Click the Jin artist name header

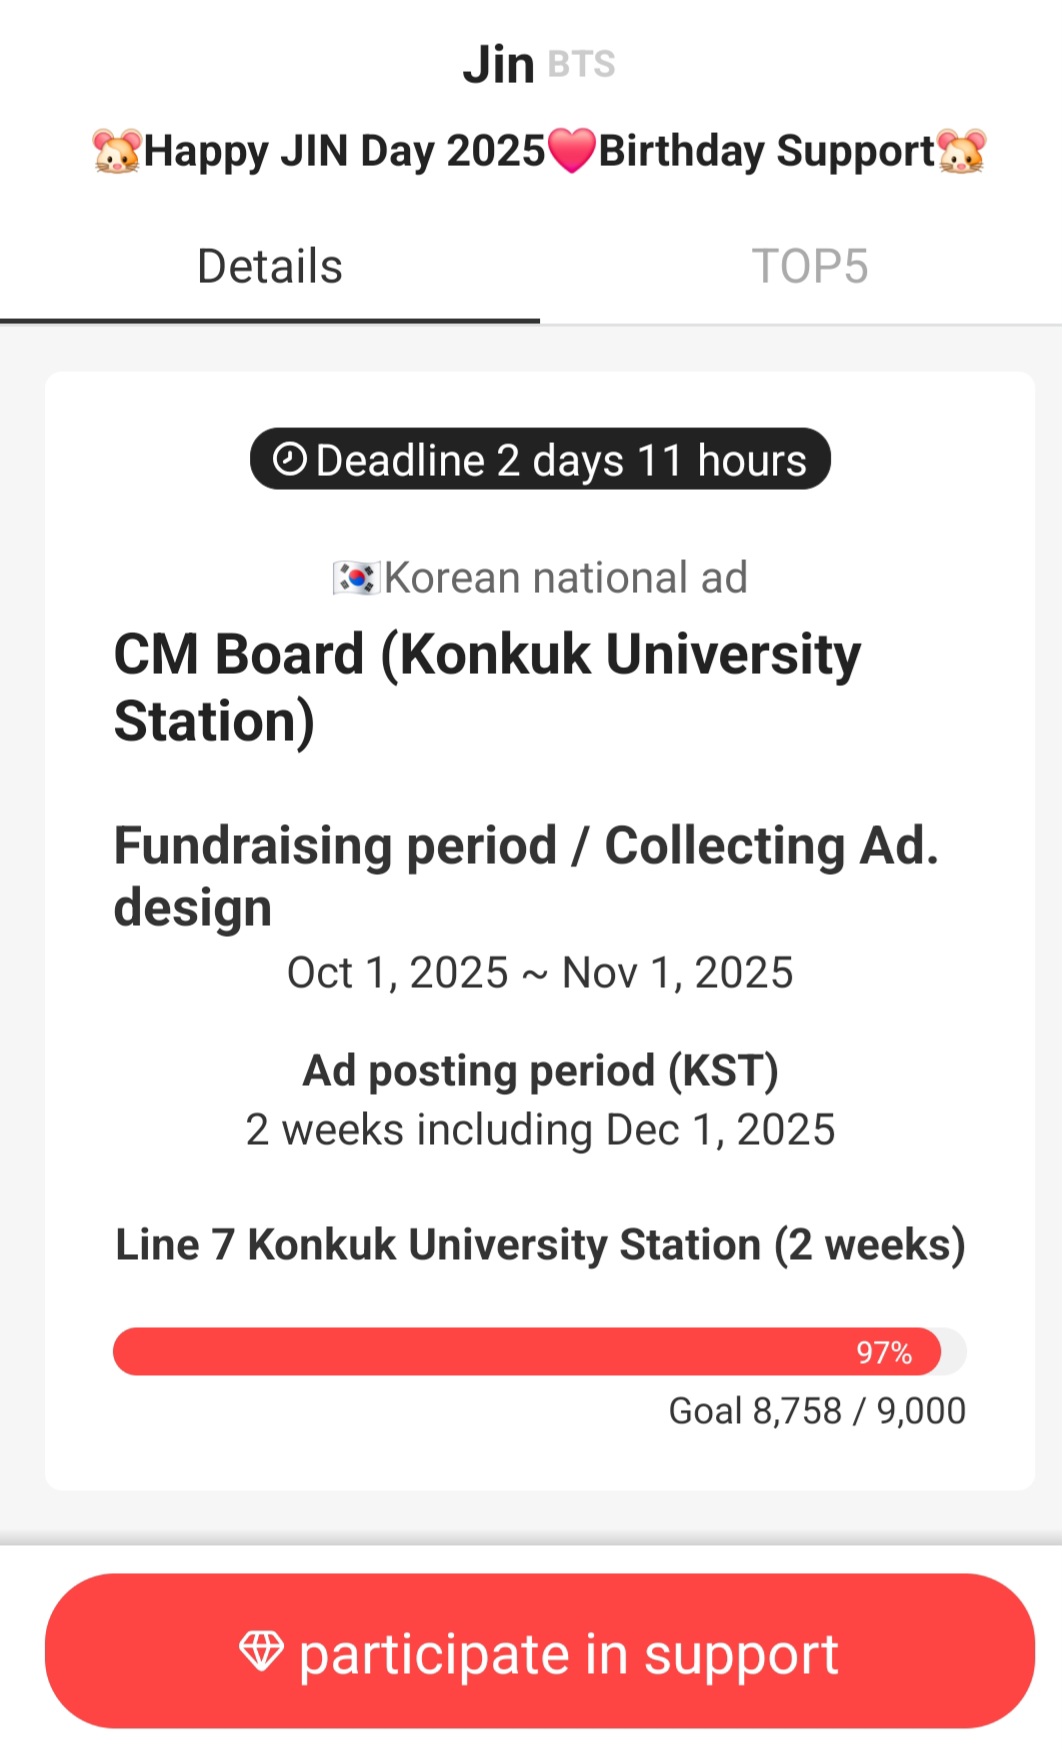498,65
